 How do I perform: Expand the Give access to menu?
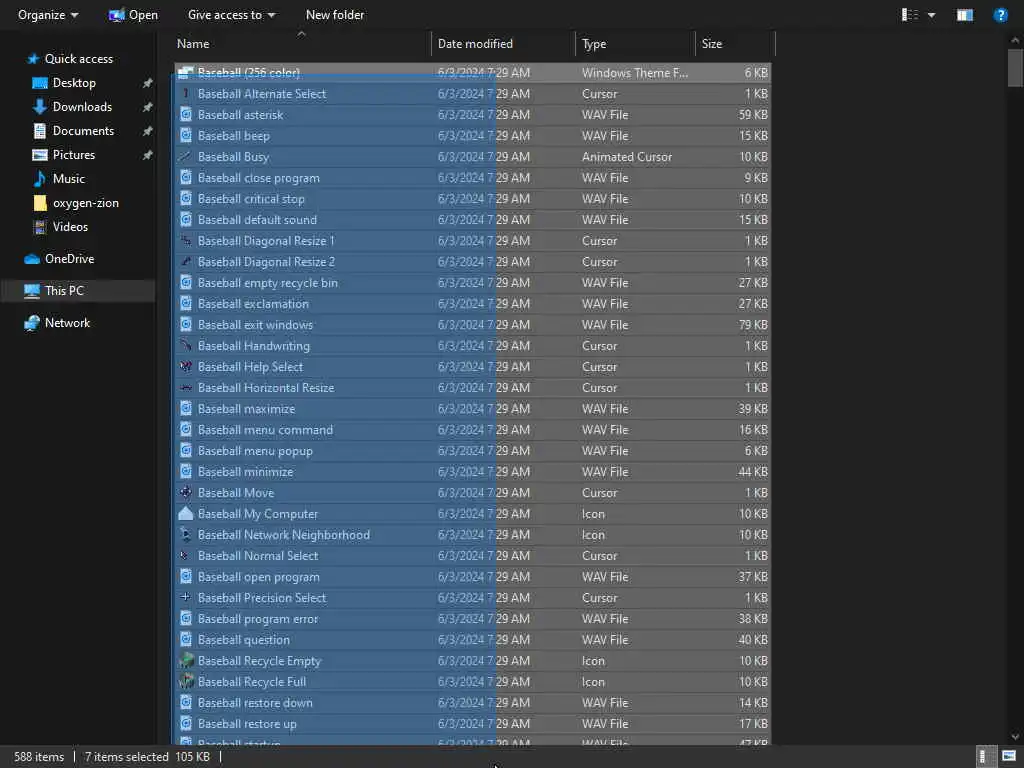click(231, 14)
